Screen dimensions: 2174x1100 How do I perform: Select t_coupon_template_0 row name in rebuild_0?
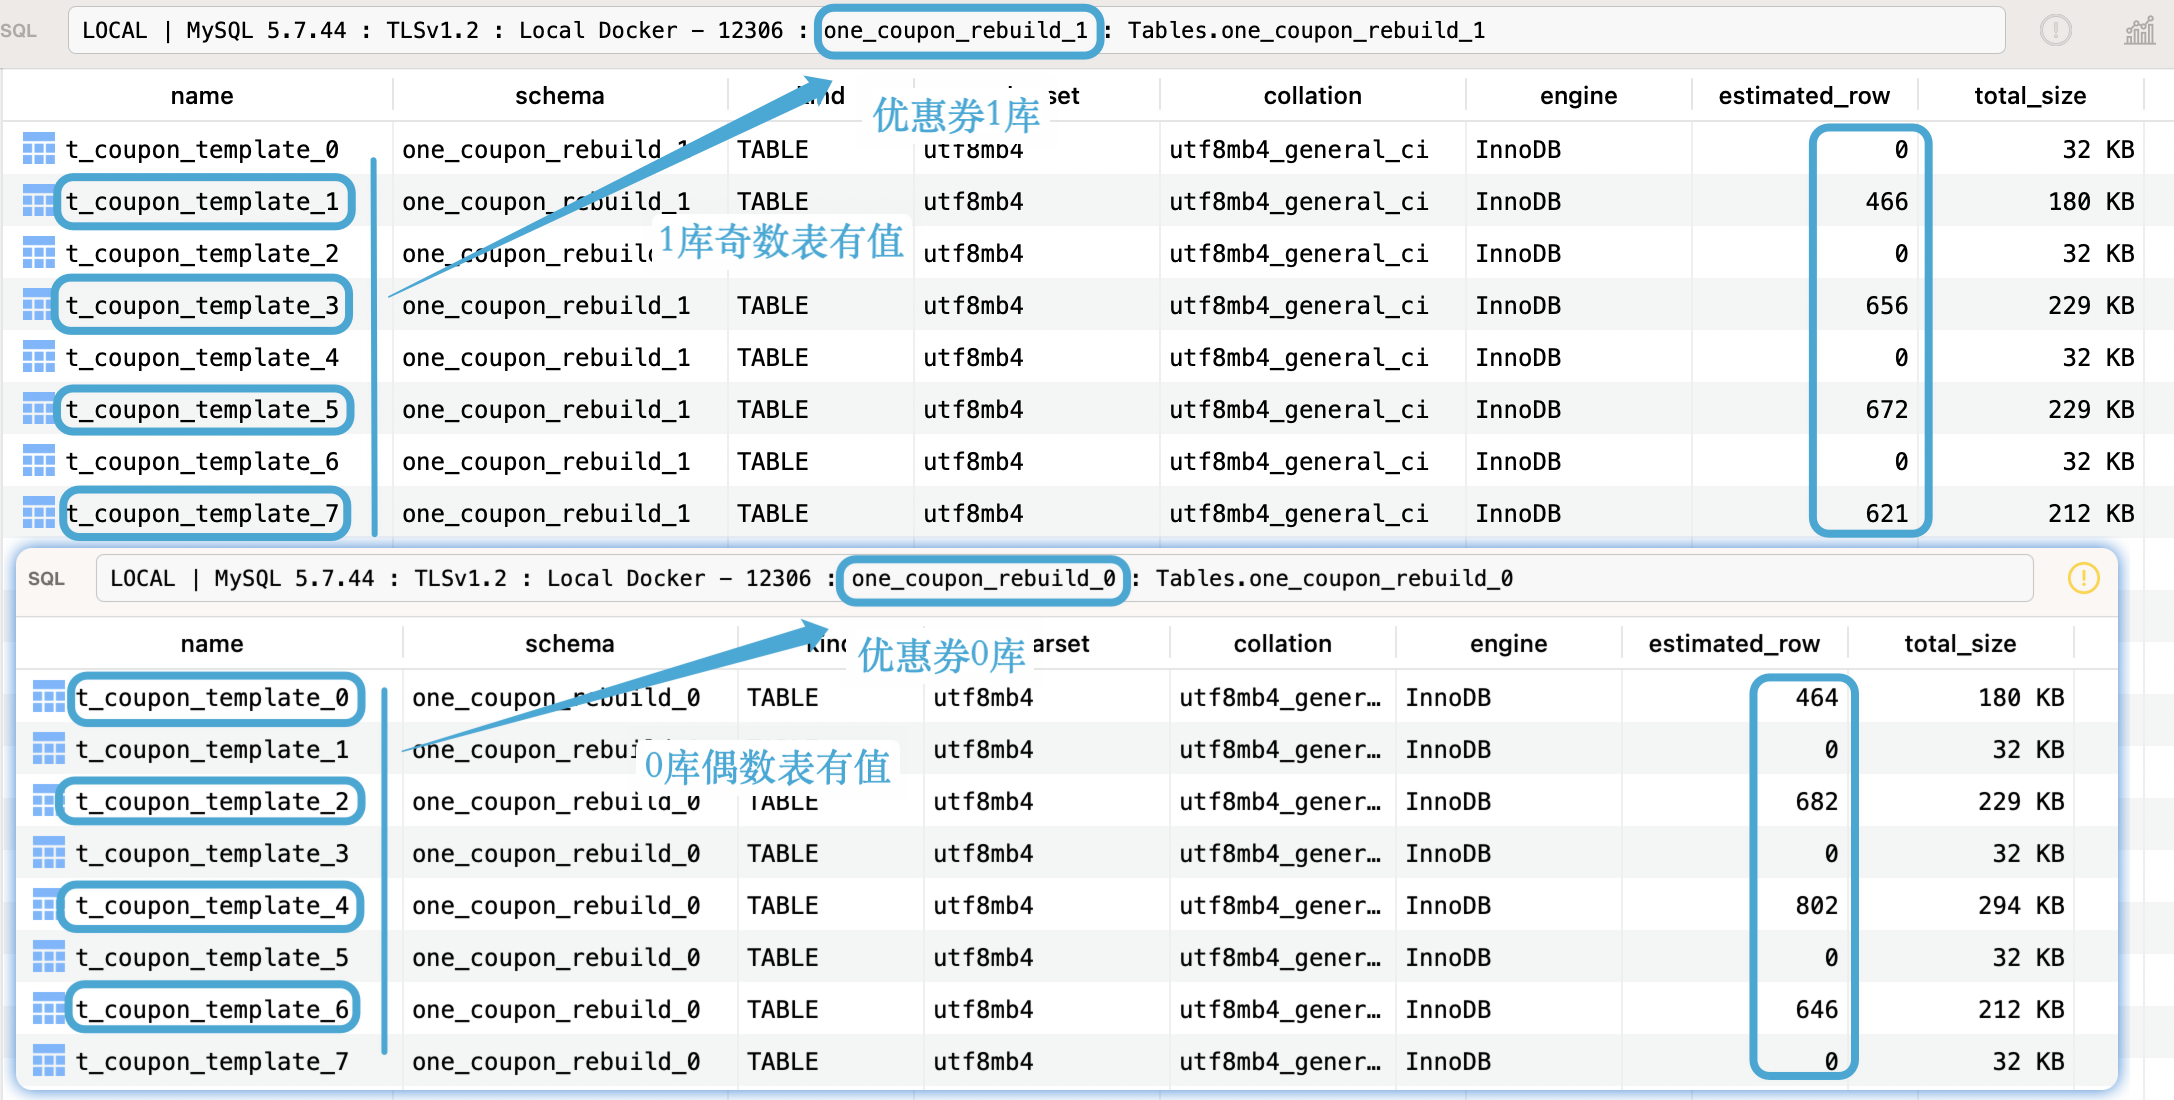click(x=213, y=698)
